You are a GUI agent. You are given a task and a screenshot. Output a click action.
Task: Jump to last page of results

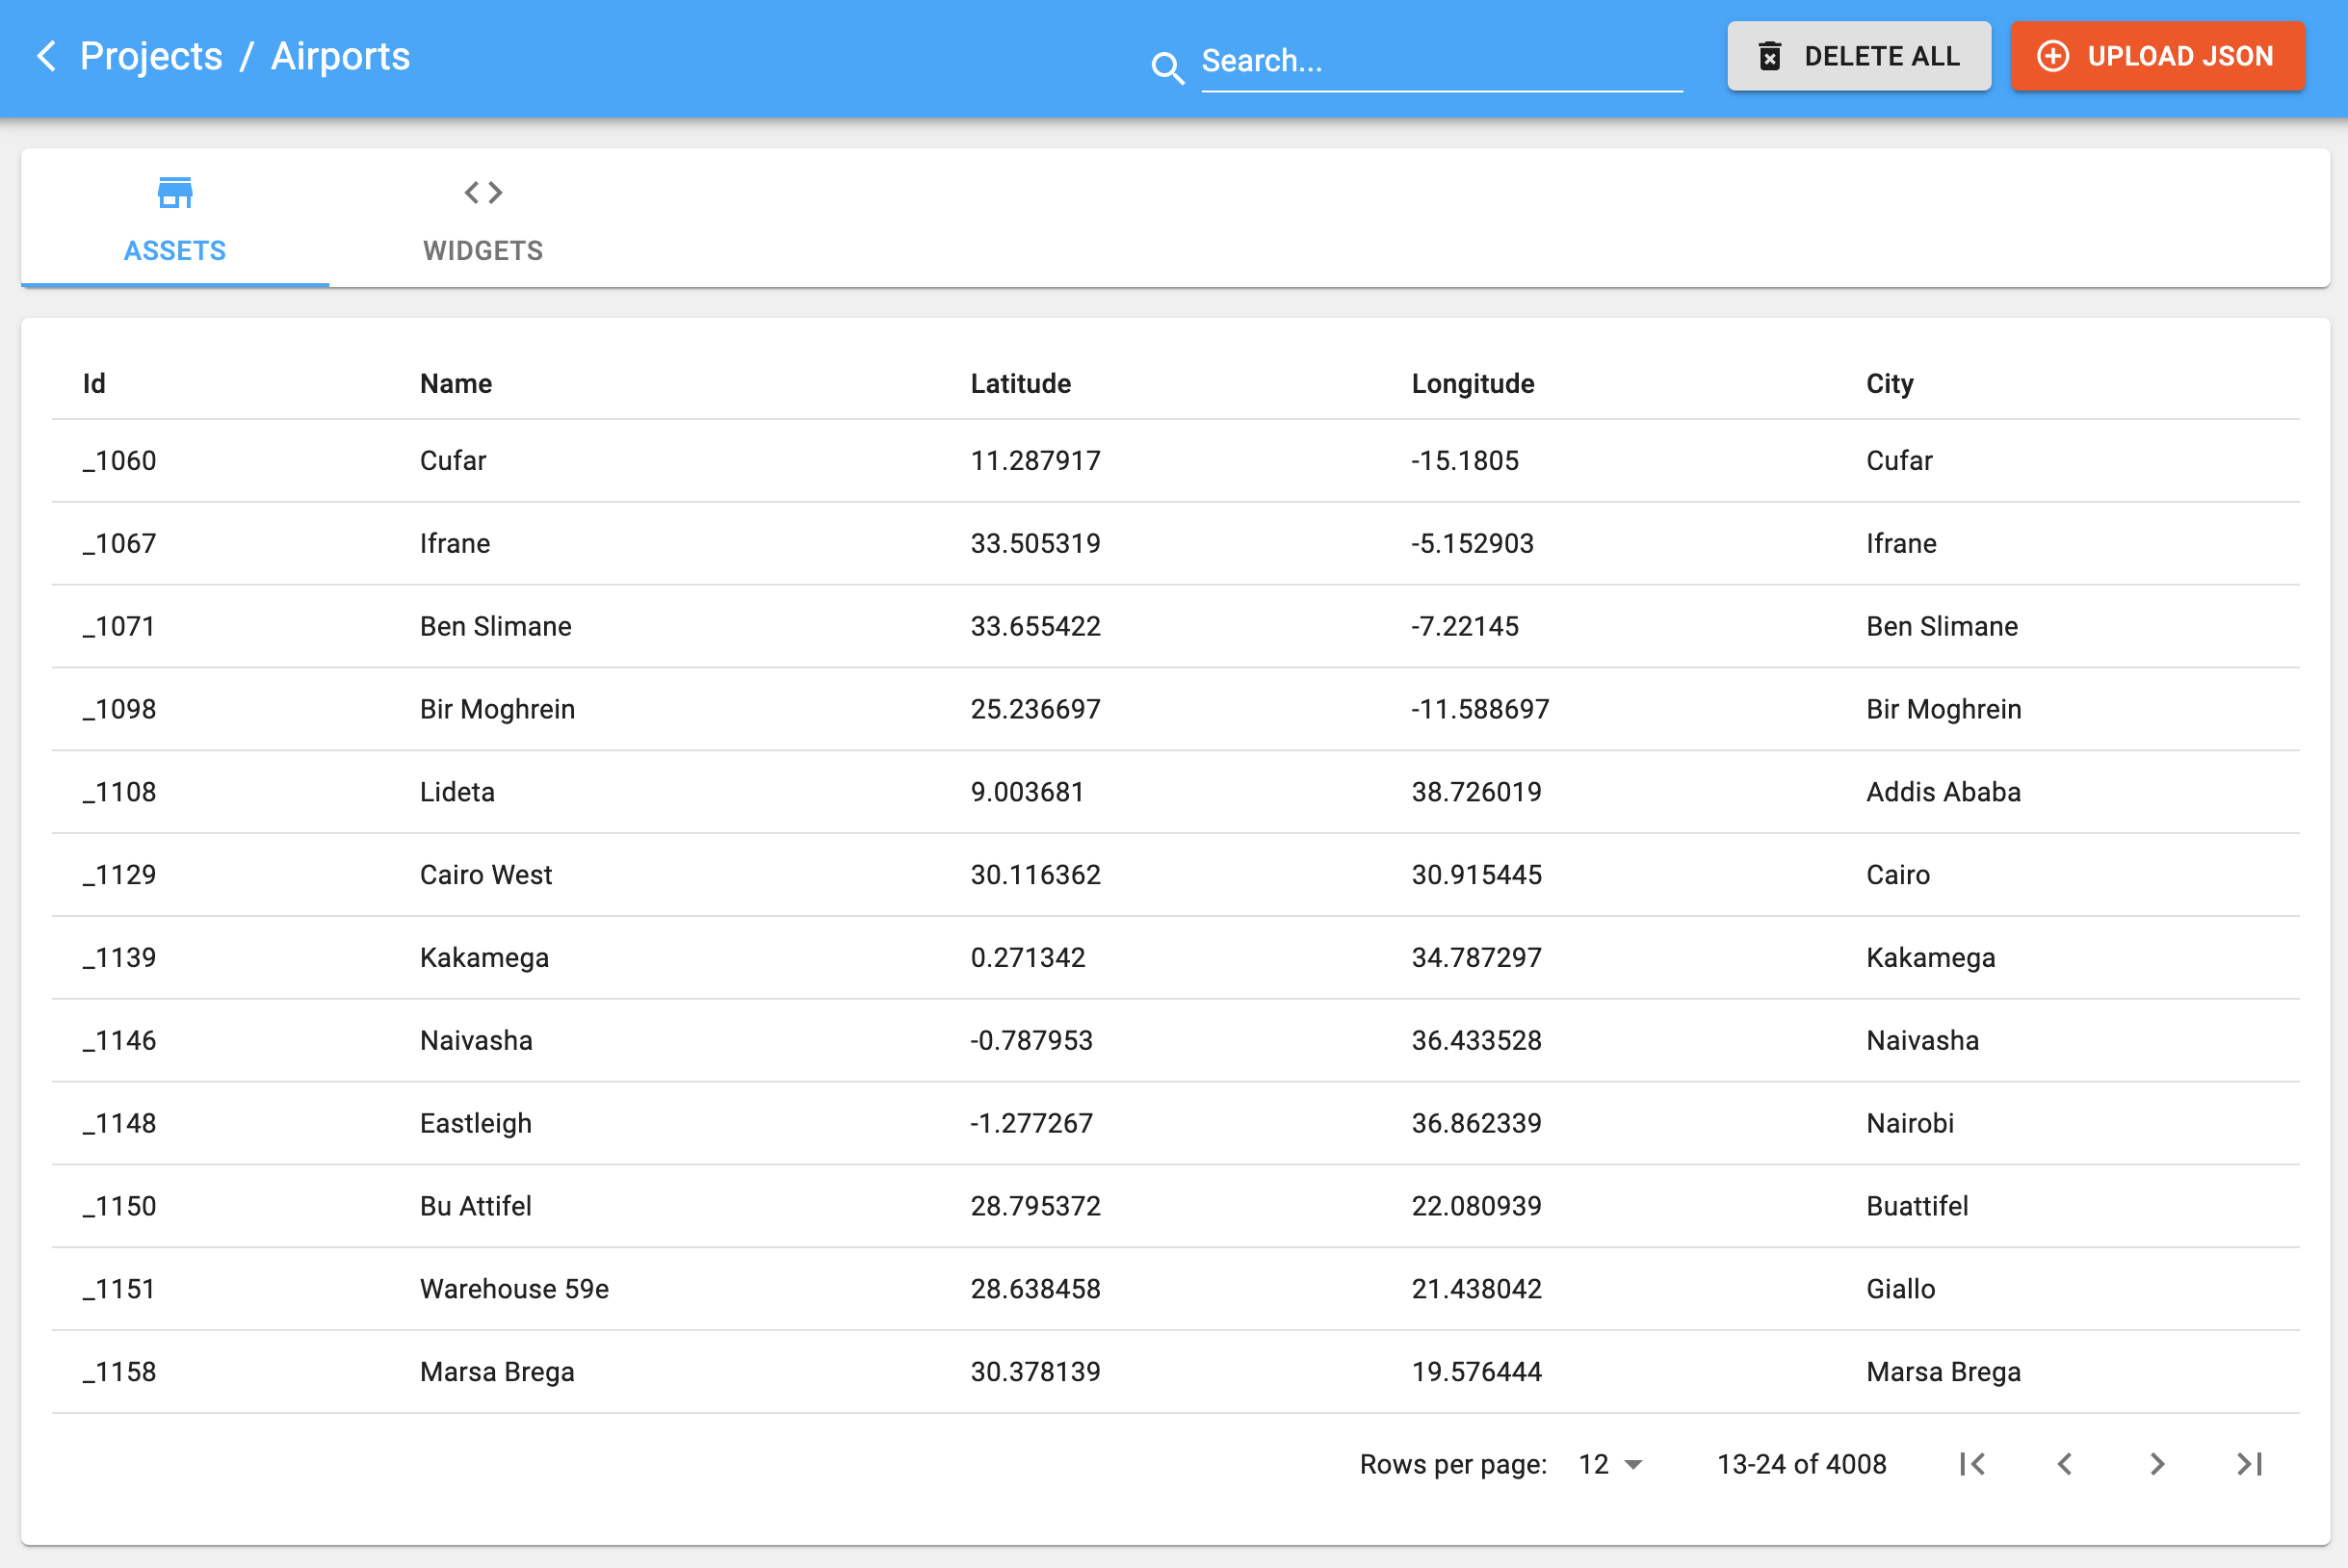pos(2249,1464)
